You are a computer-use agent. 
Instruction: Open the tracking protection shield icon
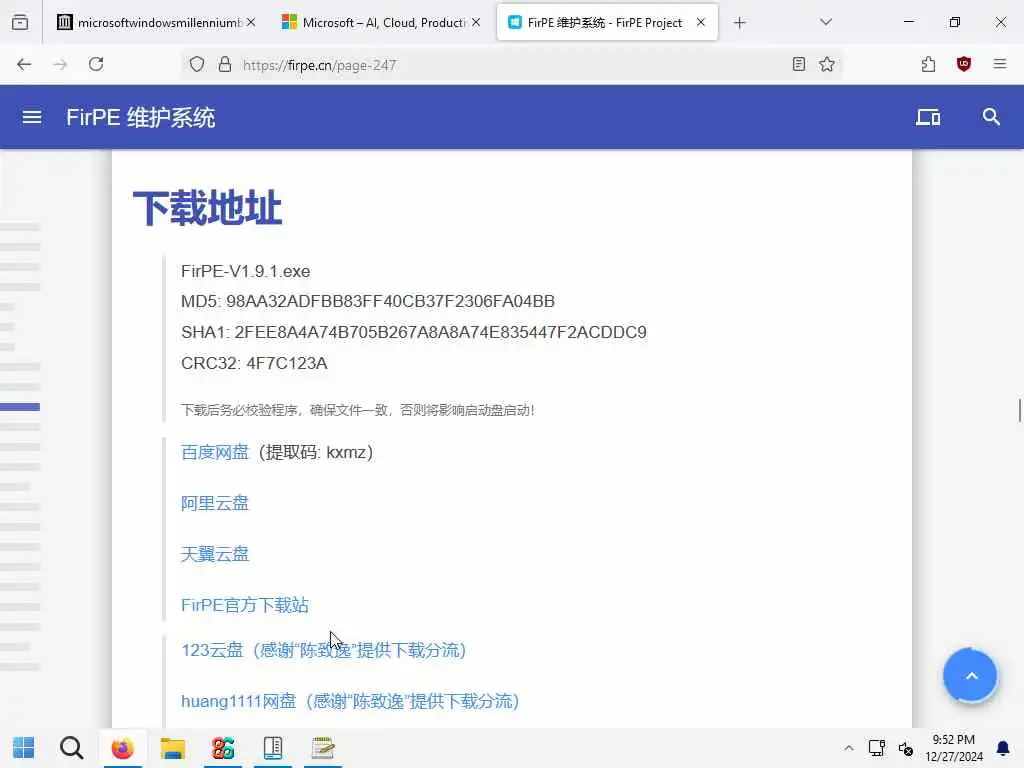197,64
